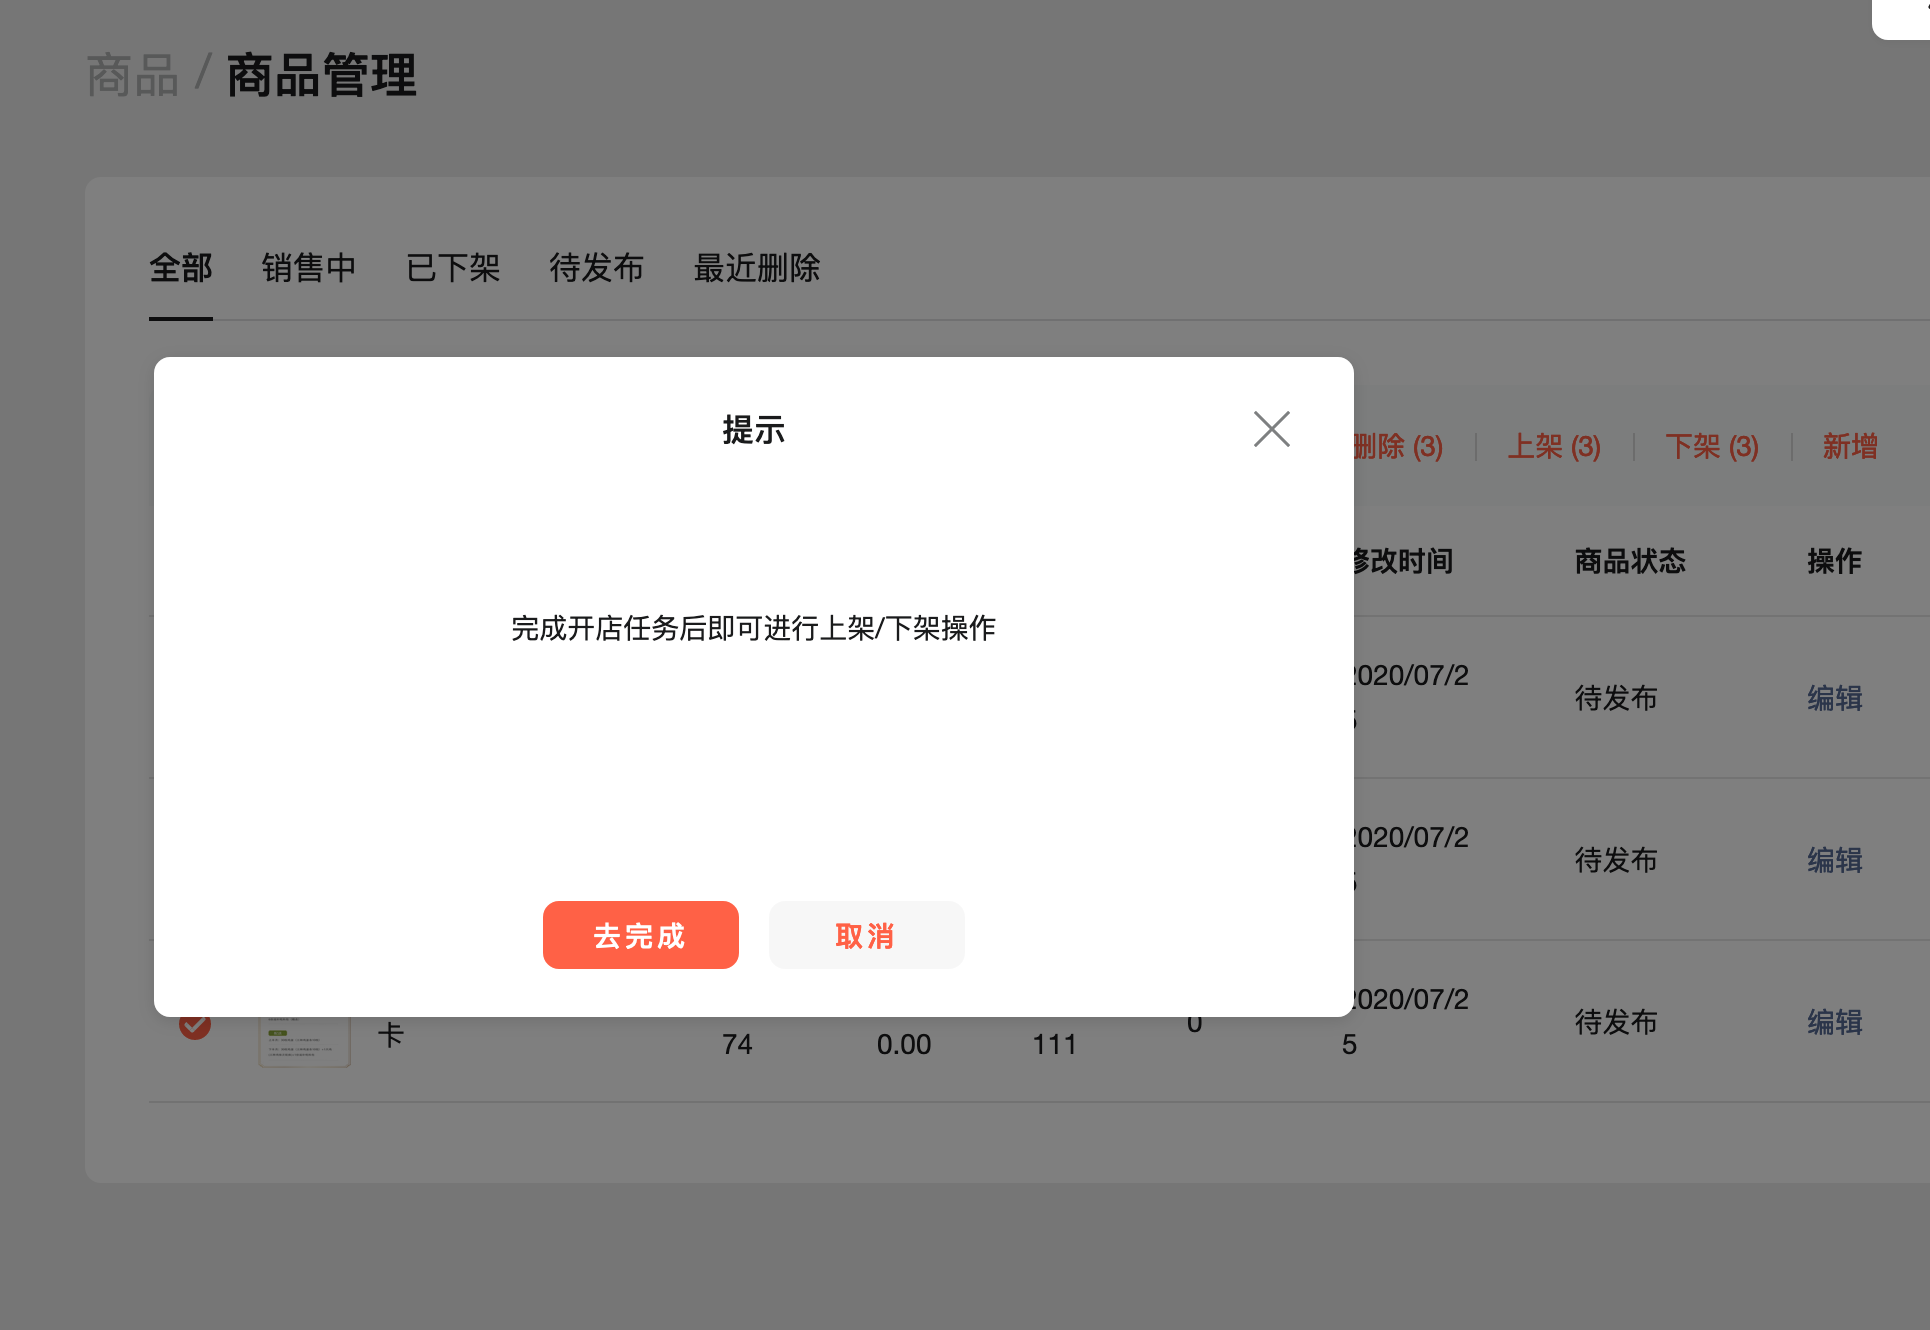Click the product thumbnail in last row

(304, 1042)
